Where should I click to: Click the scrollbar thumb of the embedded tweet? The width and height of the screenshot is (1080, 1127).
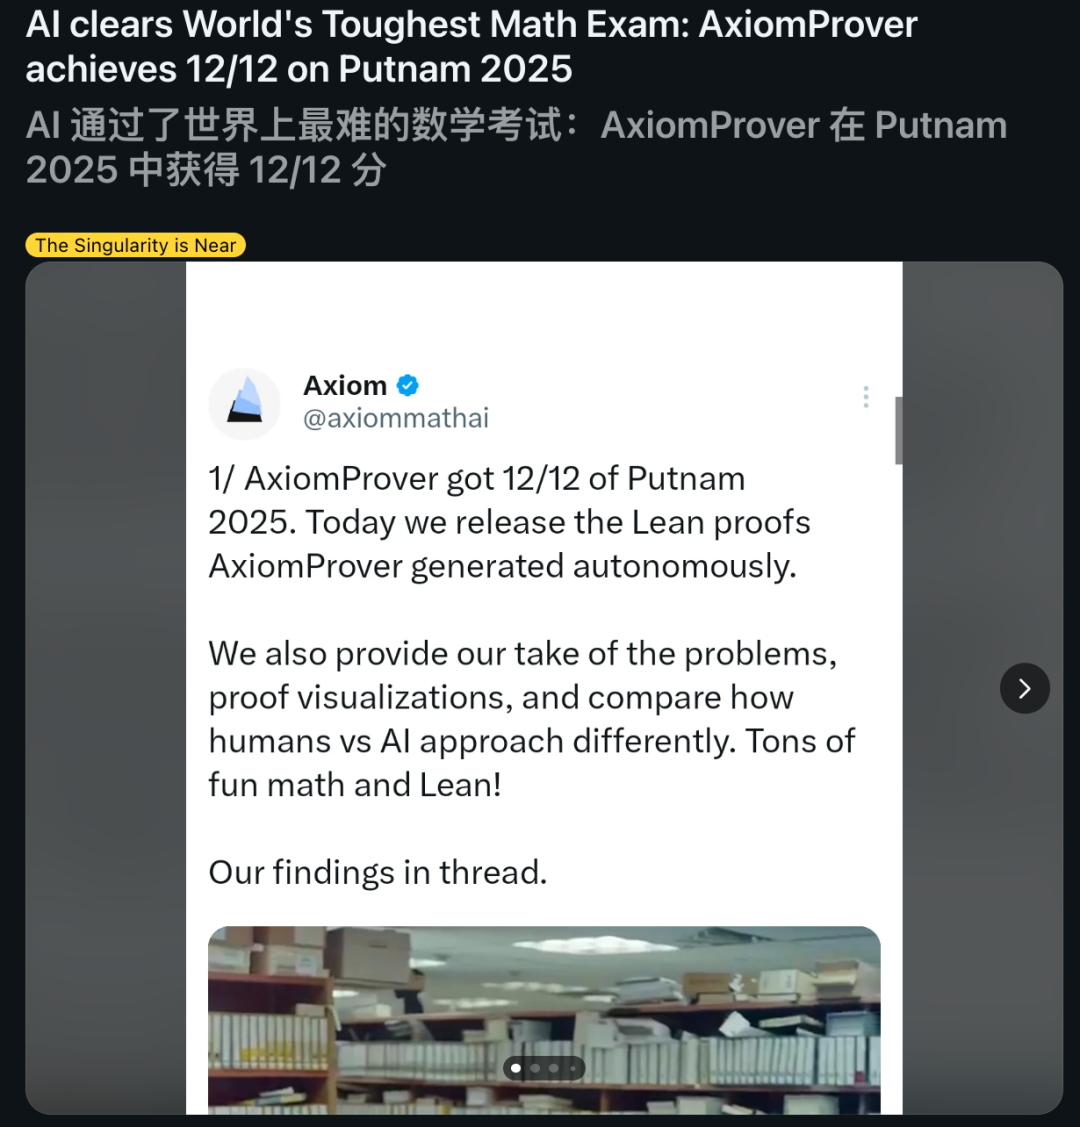tap(898, 430)
